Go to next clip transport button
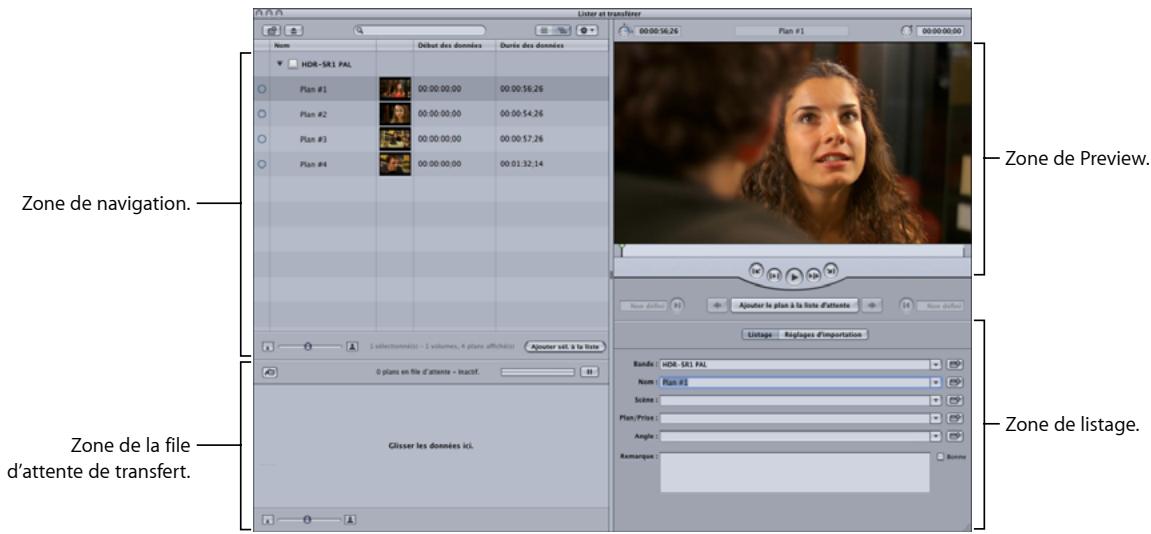The width and height of the screenshot is (1151, 534). [x=831, y=270]
